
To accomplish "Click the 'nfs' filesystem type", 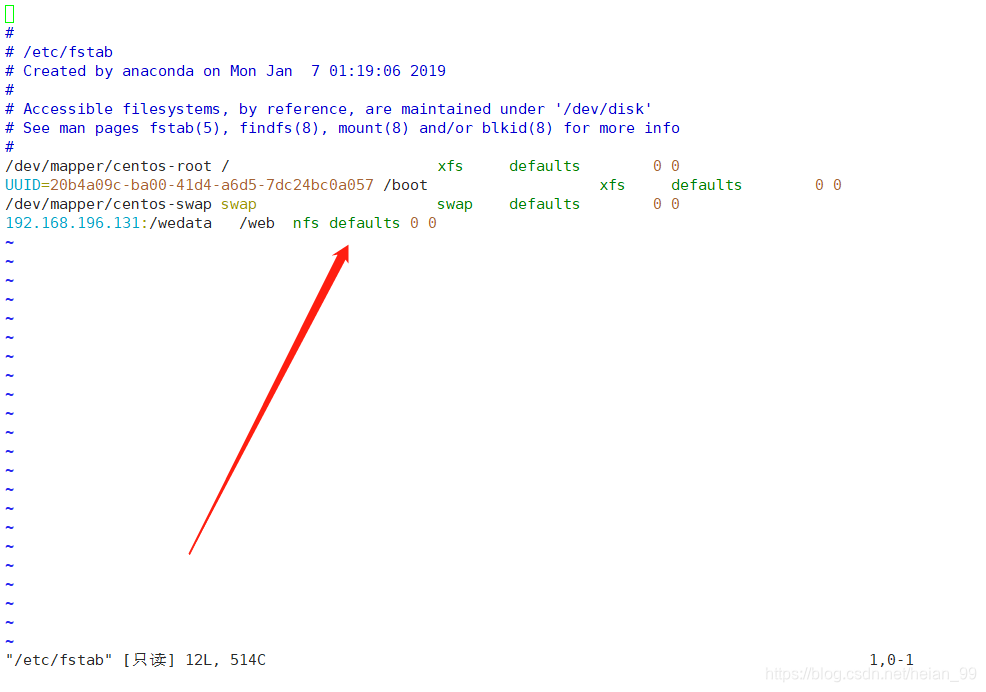I will [x=306, y=223].
